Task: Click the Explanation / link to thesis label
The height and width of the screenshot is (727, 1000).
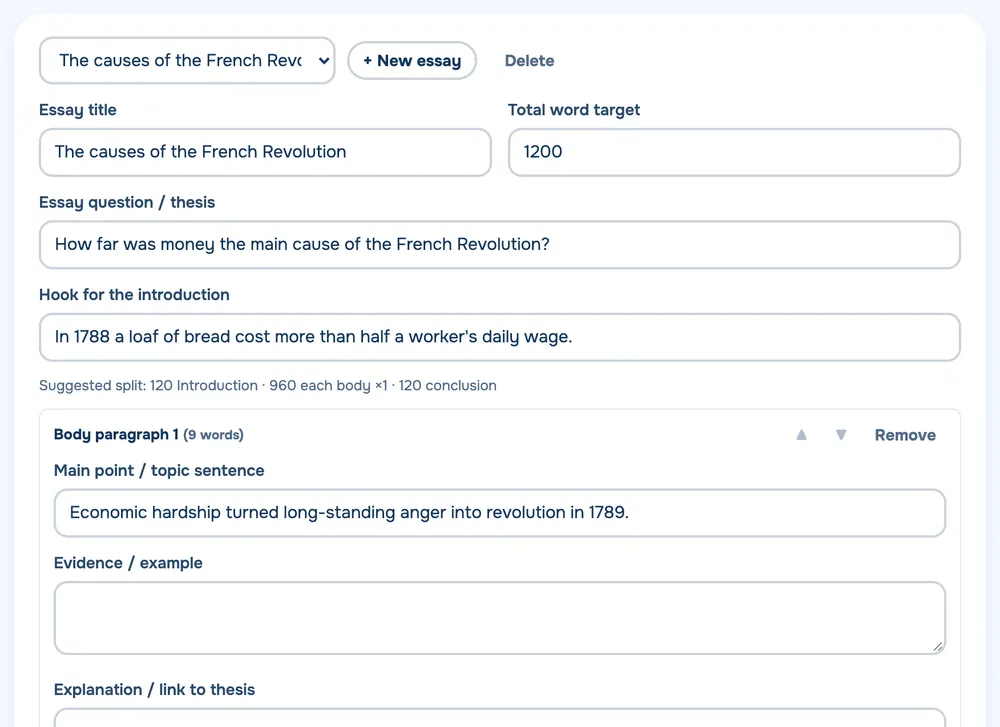Action: point(154,689)
